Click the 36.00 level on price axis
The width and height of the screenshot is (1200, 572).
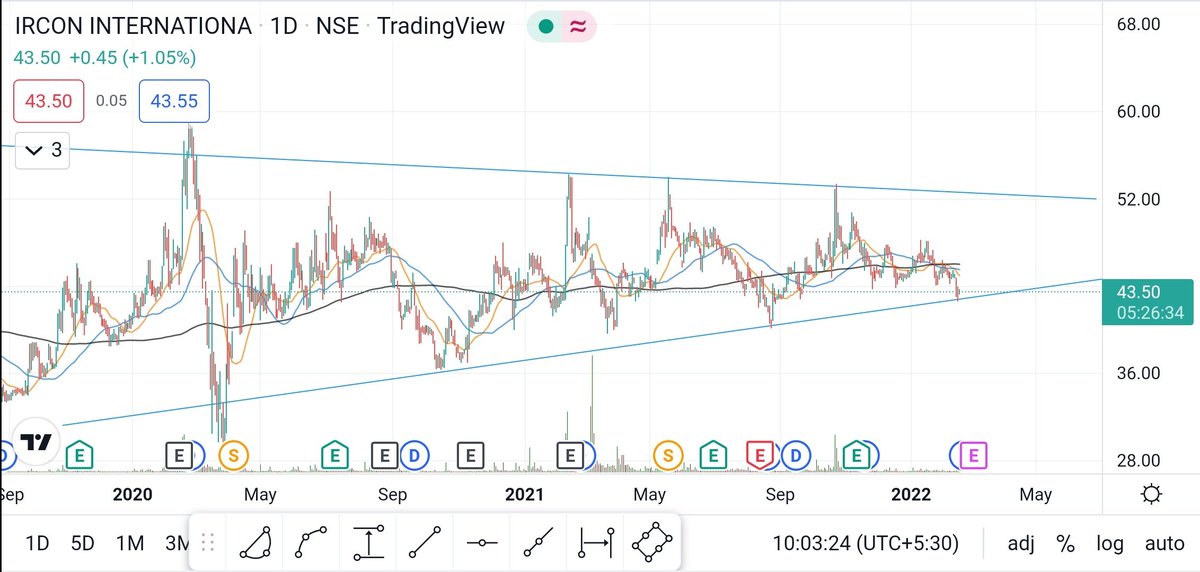tap(1138, 373)
